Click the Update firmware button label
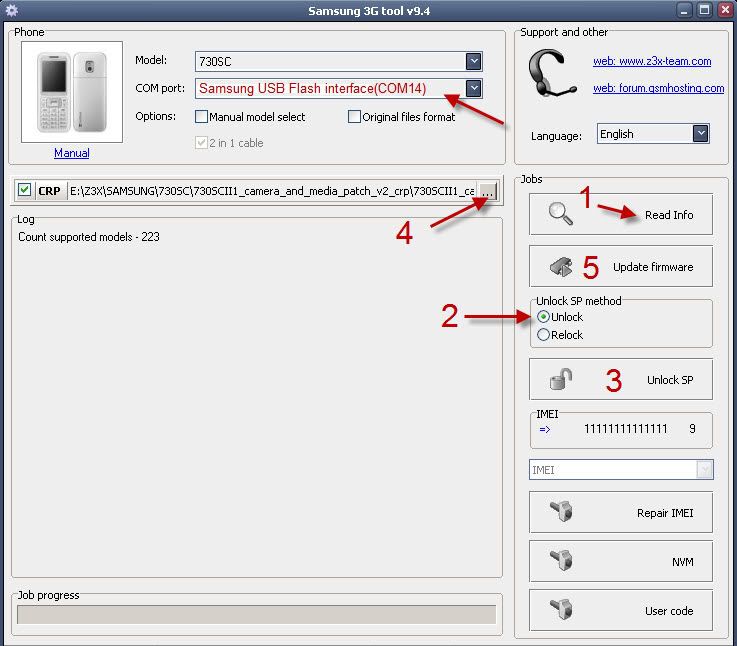737x646 pixels. (x=653, y=267)
